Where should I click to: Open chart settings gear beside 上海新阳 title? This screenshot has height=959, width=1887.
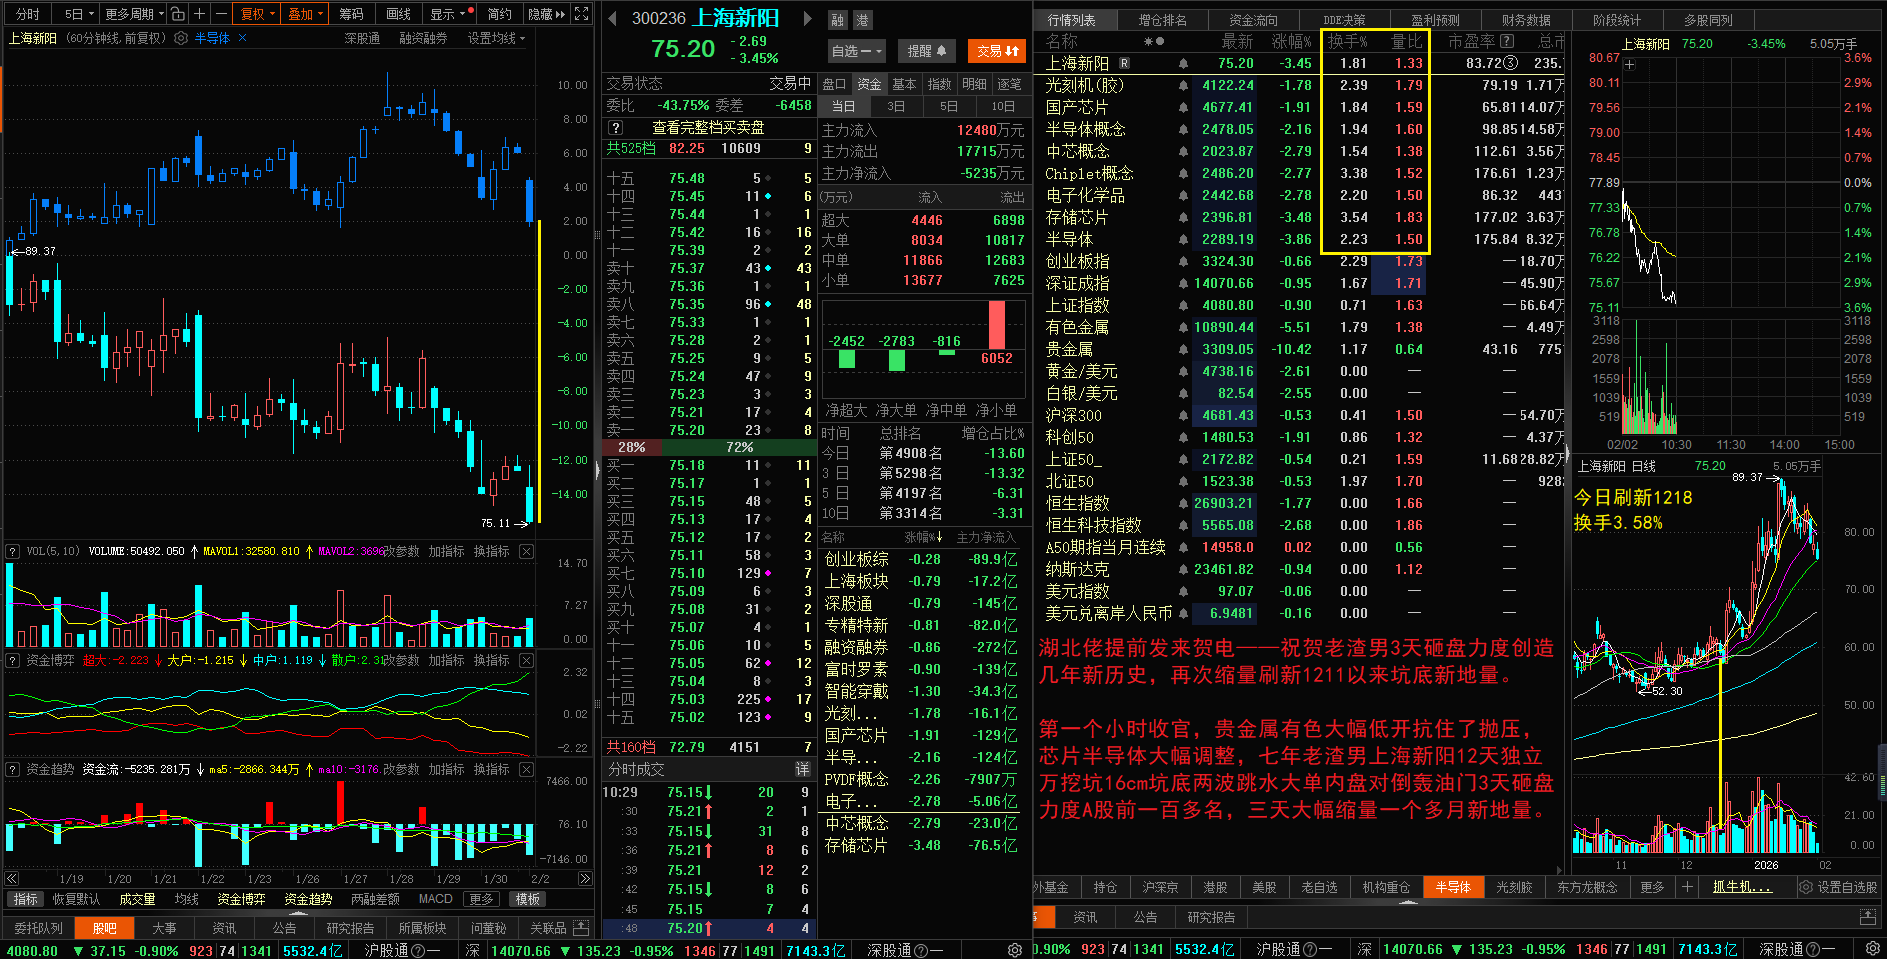pyautogui.click(x=181, y=38)
